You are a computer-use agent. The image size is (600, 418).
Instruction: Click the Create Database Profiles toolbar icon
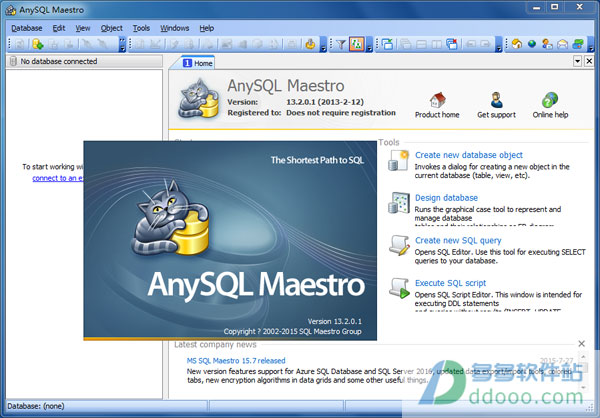(38, 44)
